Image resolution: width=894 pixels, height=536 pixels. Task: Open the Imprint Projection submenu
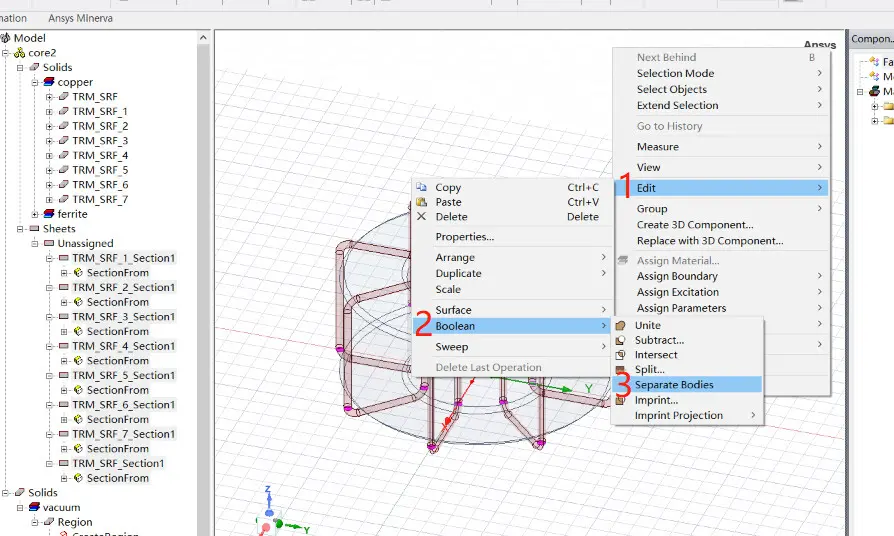(687, 416)
